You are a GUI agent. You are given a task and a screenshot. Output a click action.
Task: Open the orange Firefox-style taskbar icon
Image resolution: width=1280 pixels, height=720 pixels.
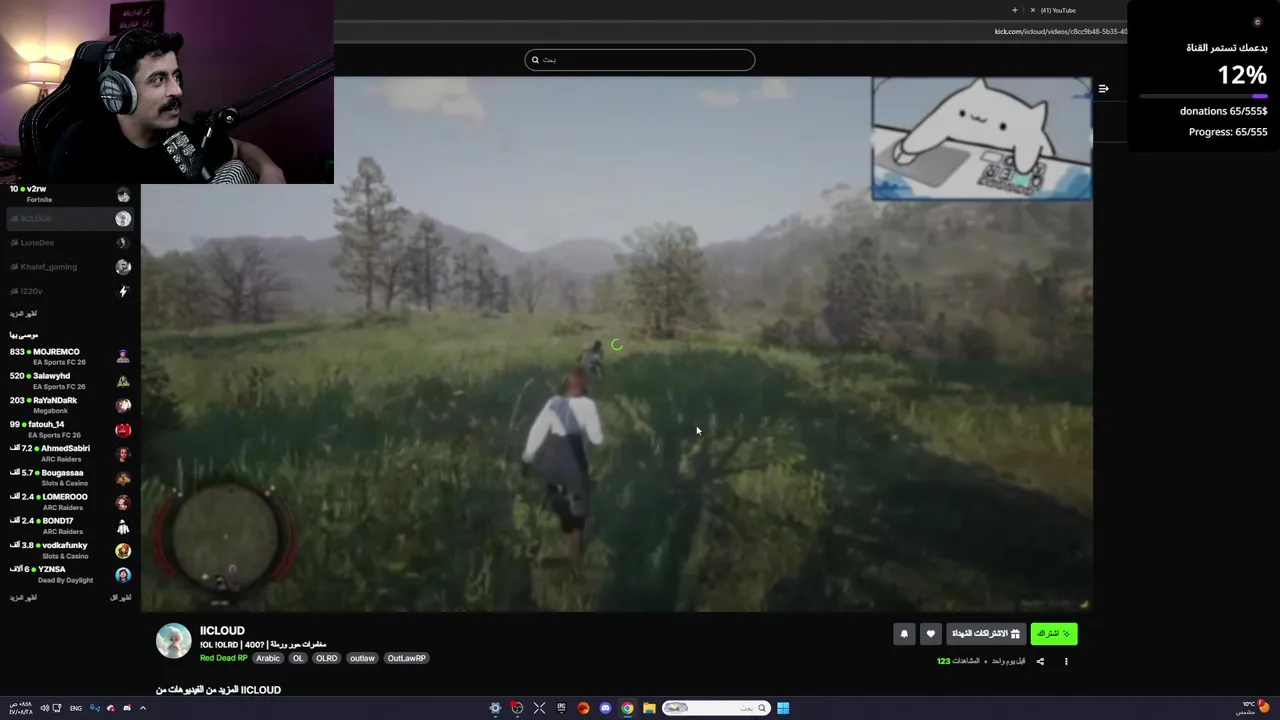click(583, 708)
